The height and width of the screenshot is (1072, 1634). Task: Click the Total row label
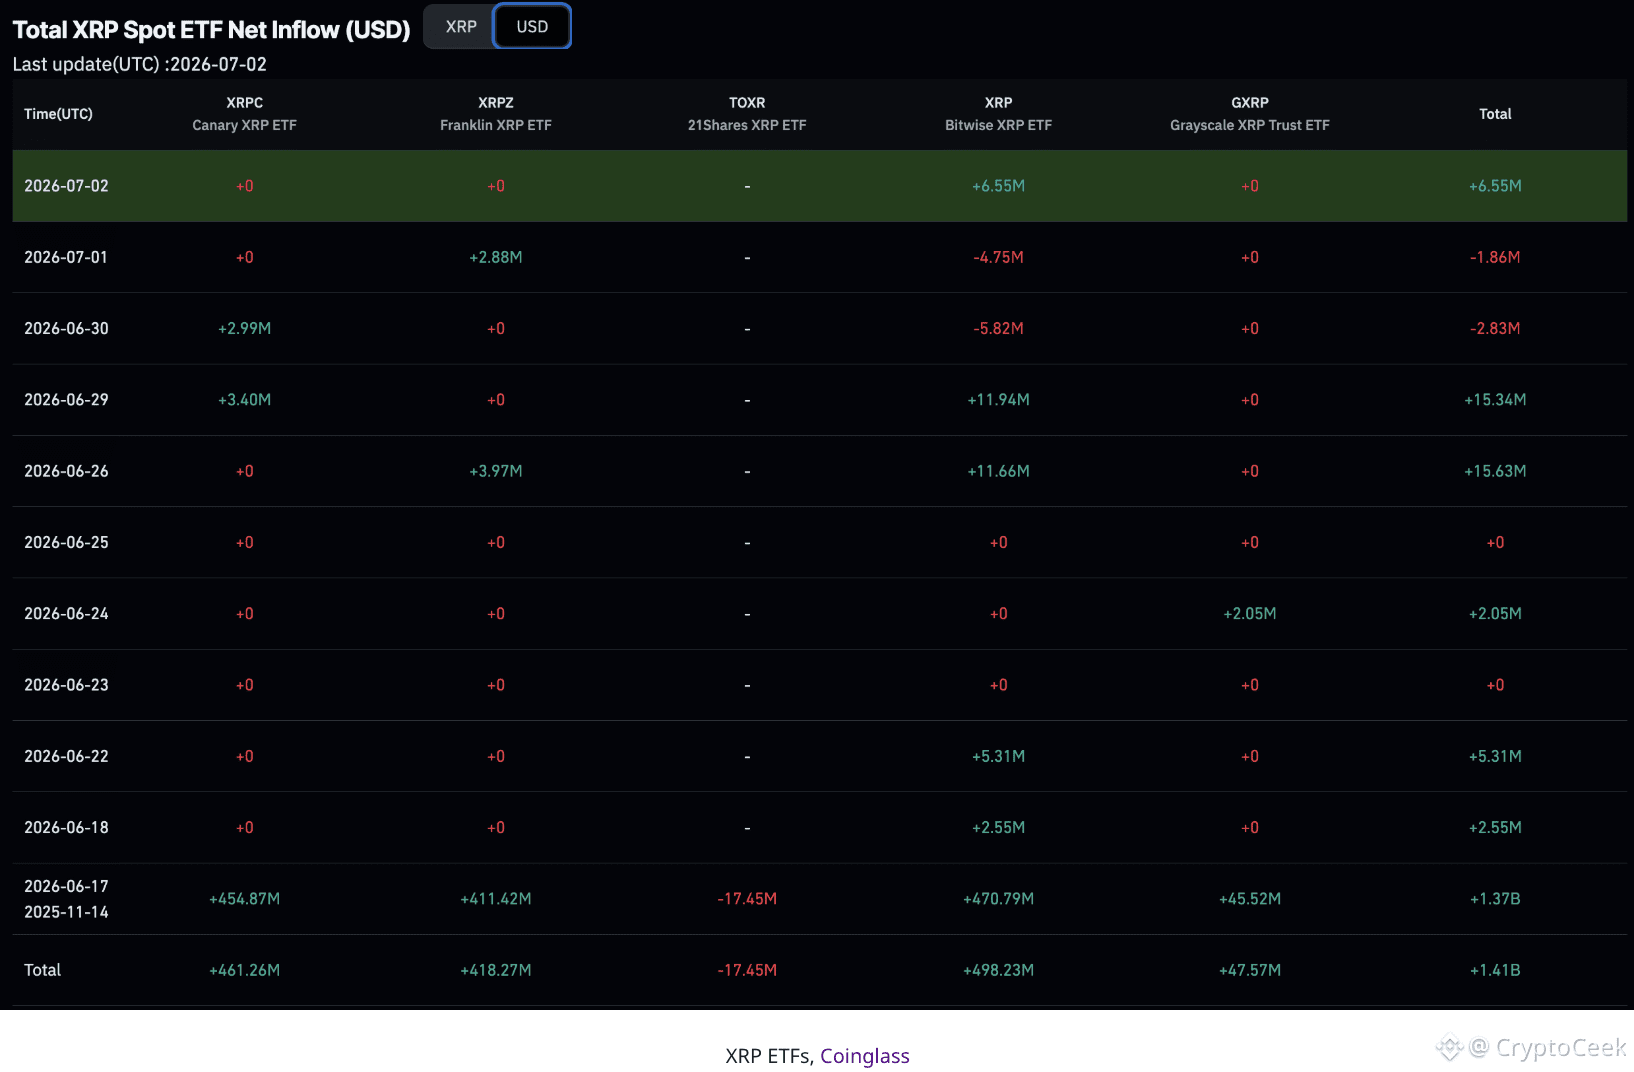click(43, 970)
